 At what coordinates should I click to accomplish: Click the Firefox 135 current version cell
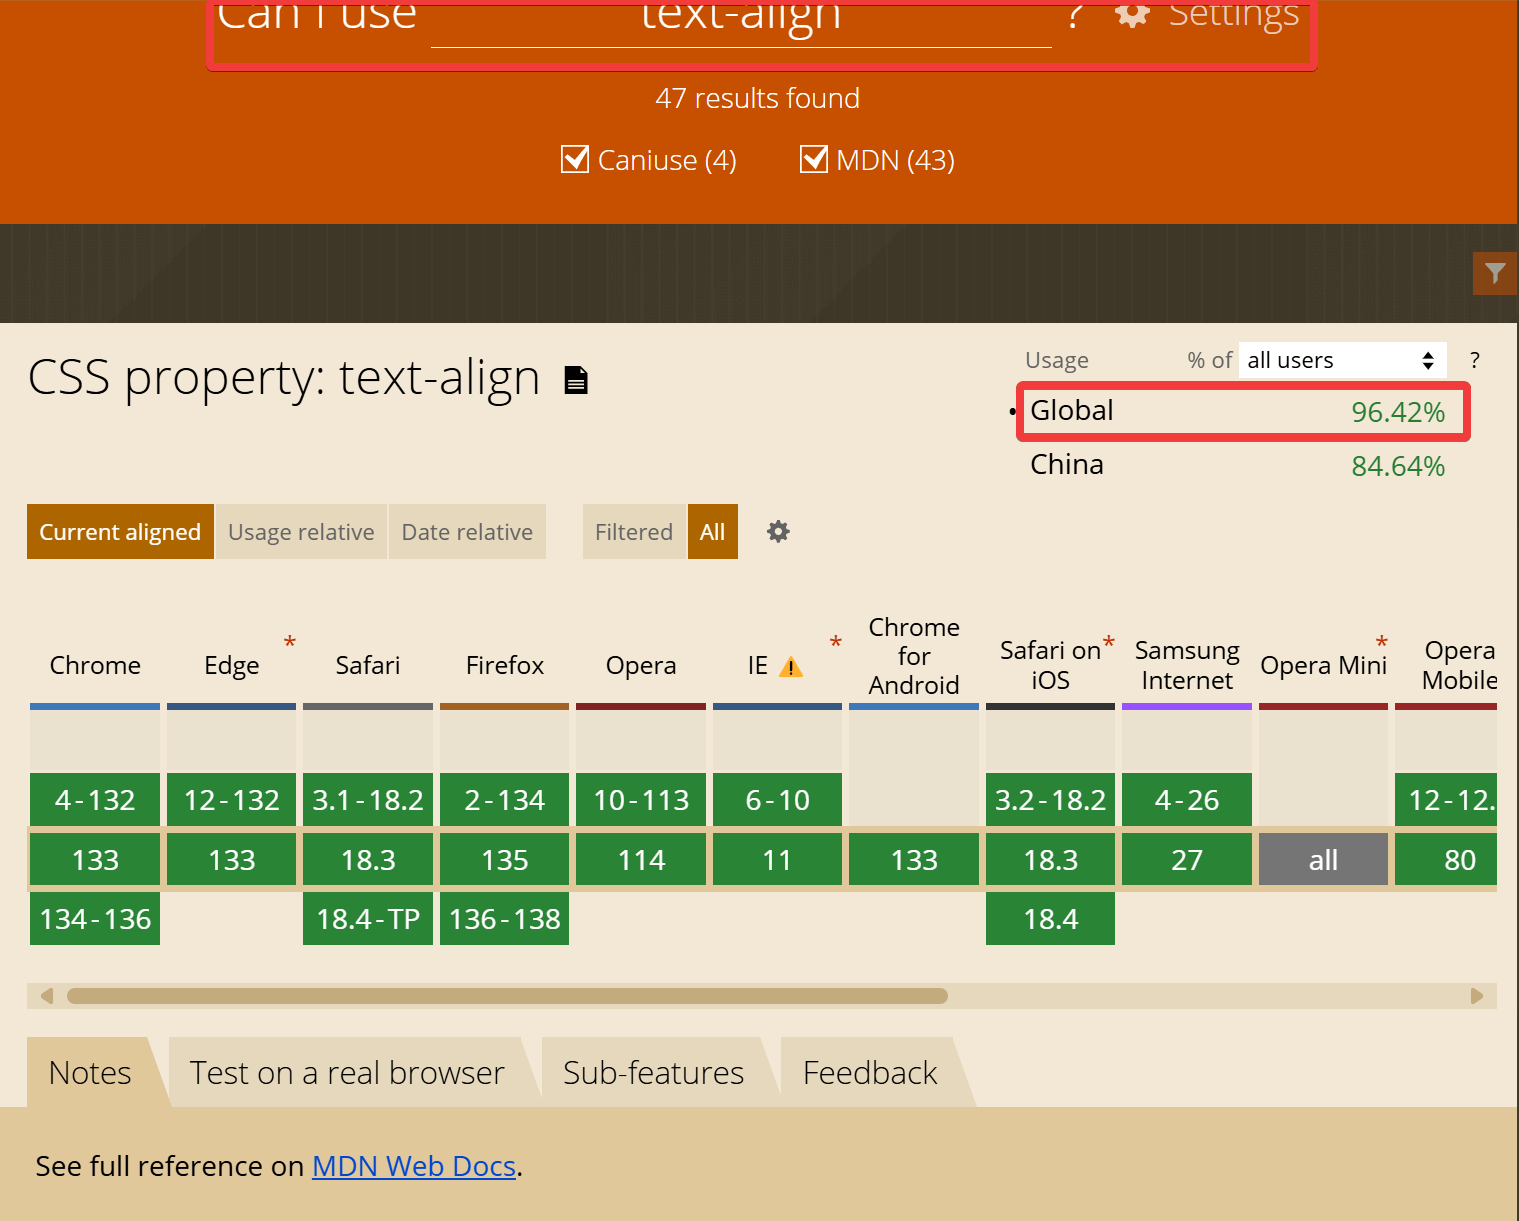[505, 860]
